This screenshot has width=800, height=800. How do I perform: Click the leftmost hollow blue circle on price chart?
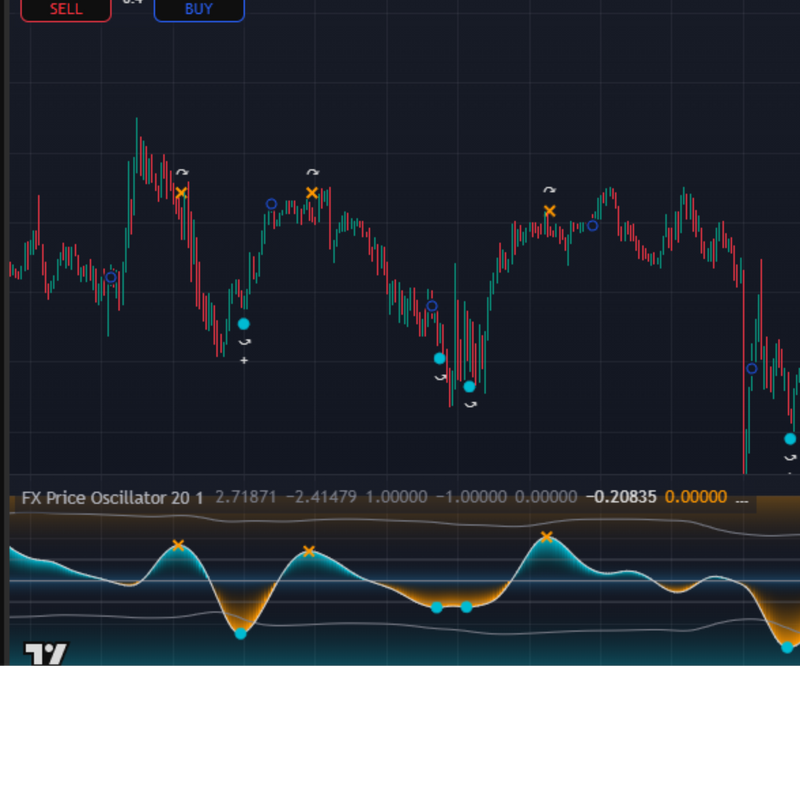111,277
